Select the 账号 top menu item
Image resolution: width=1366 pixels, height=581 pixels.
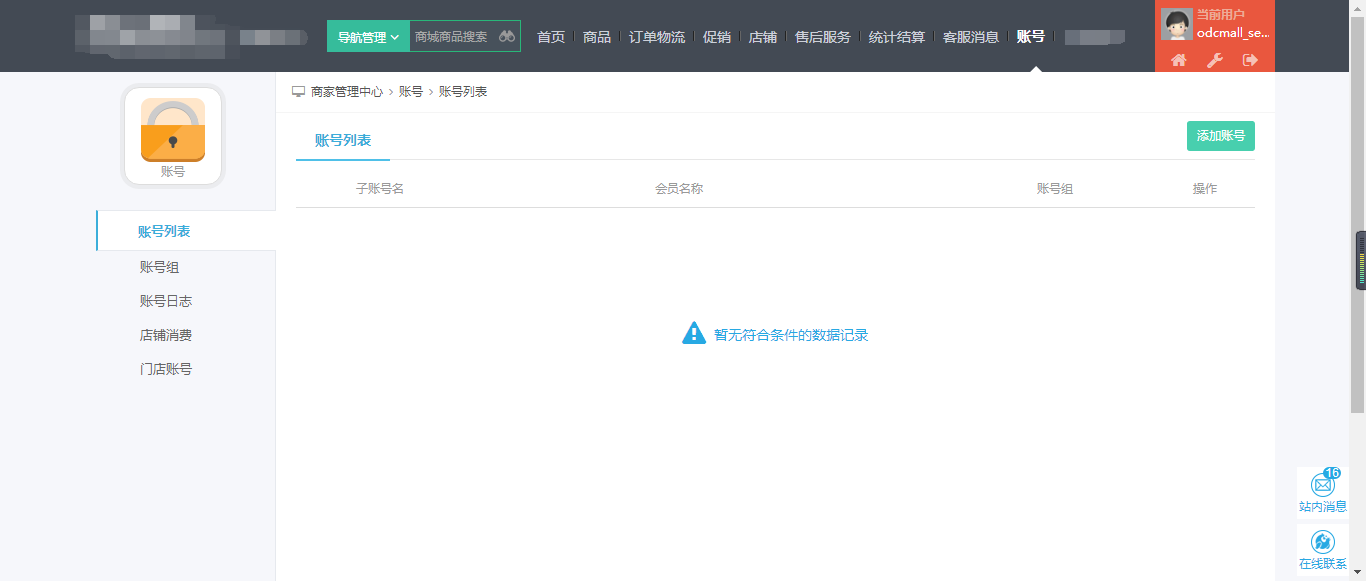1031,37
